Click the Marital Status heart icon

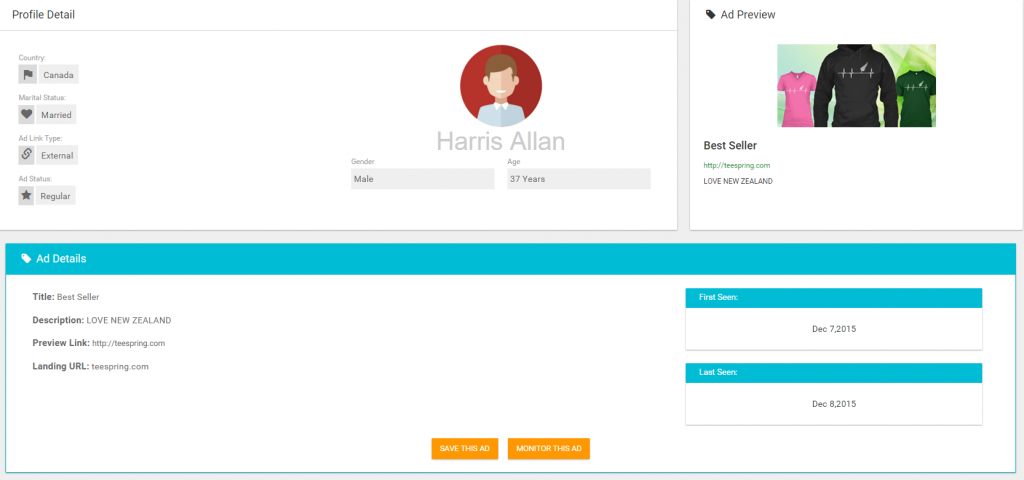coord(26,114)
